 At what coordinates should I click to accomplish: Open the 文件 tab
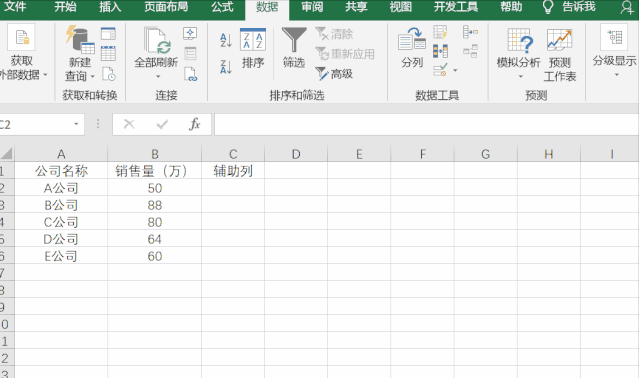pos(15,7)
